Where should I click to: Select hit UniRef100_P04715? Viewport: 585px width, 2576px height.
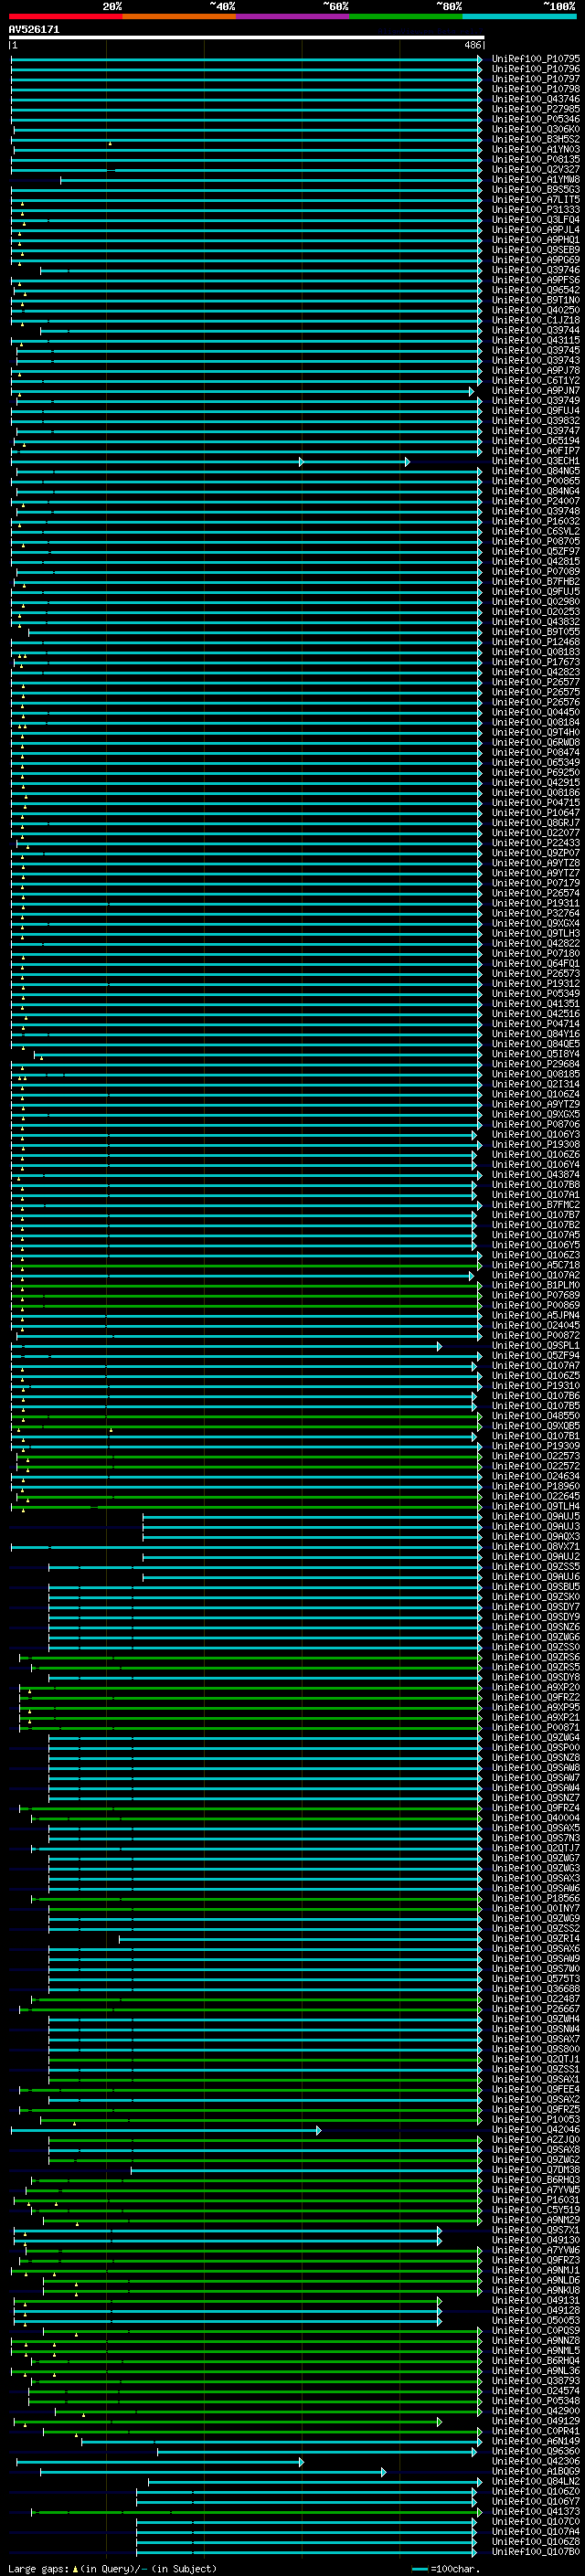(535, 803)
